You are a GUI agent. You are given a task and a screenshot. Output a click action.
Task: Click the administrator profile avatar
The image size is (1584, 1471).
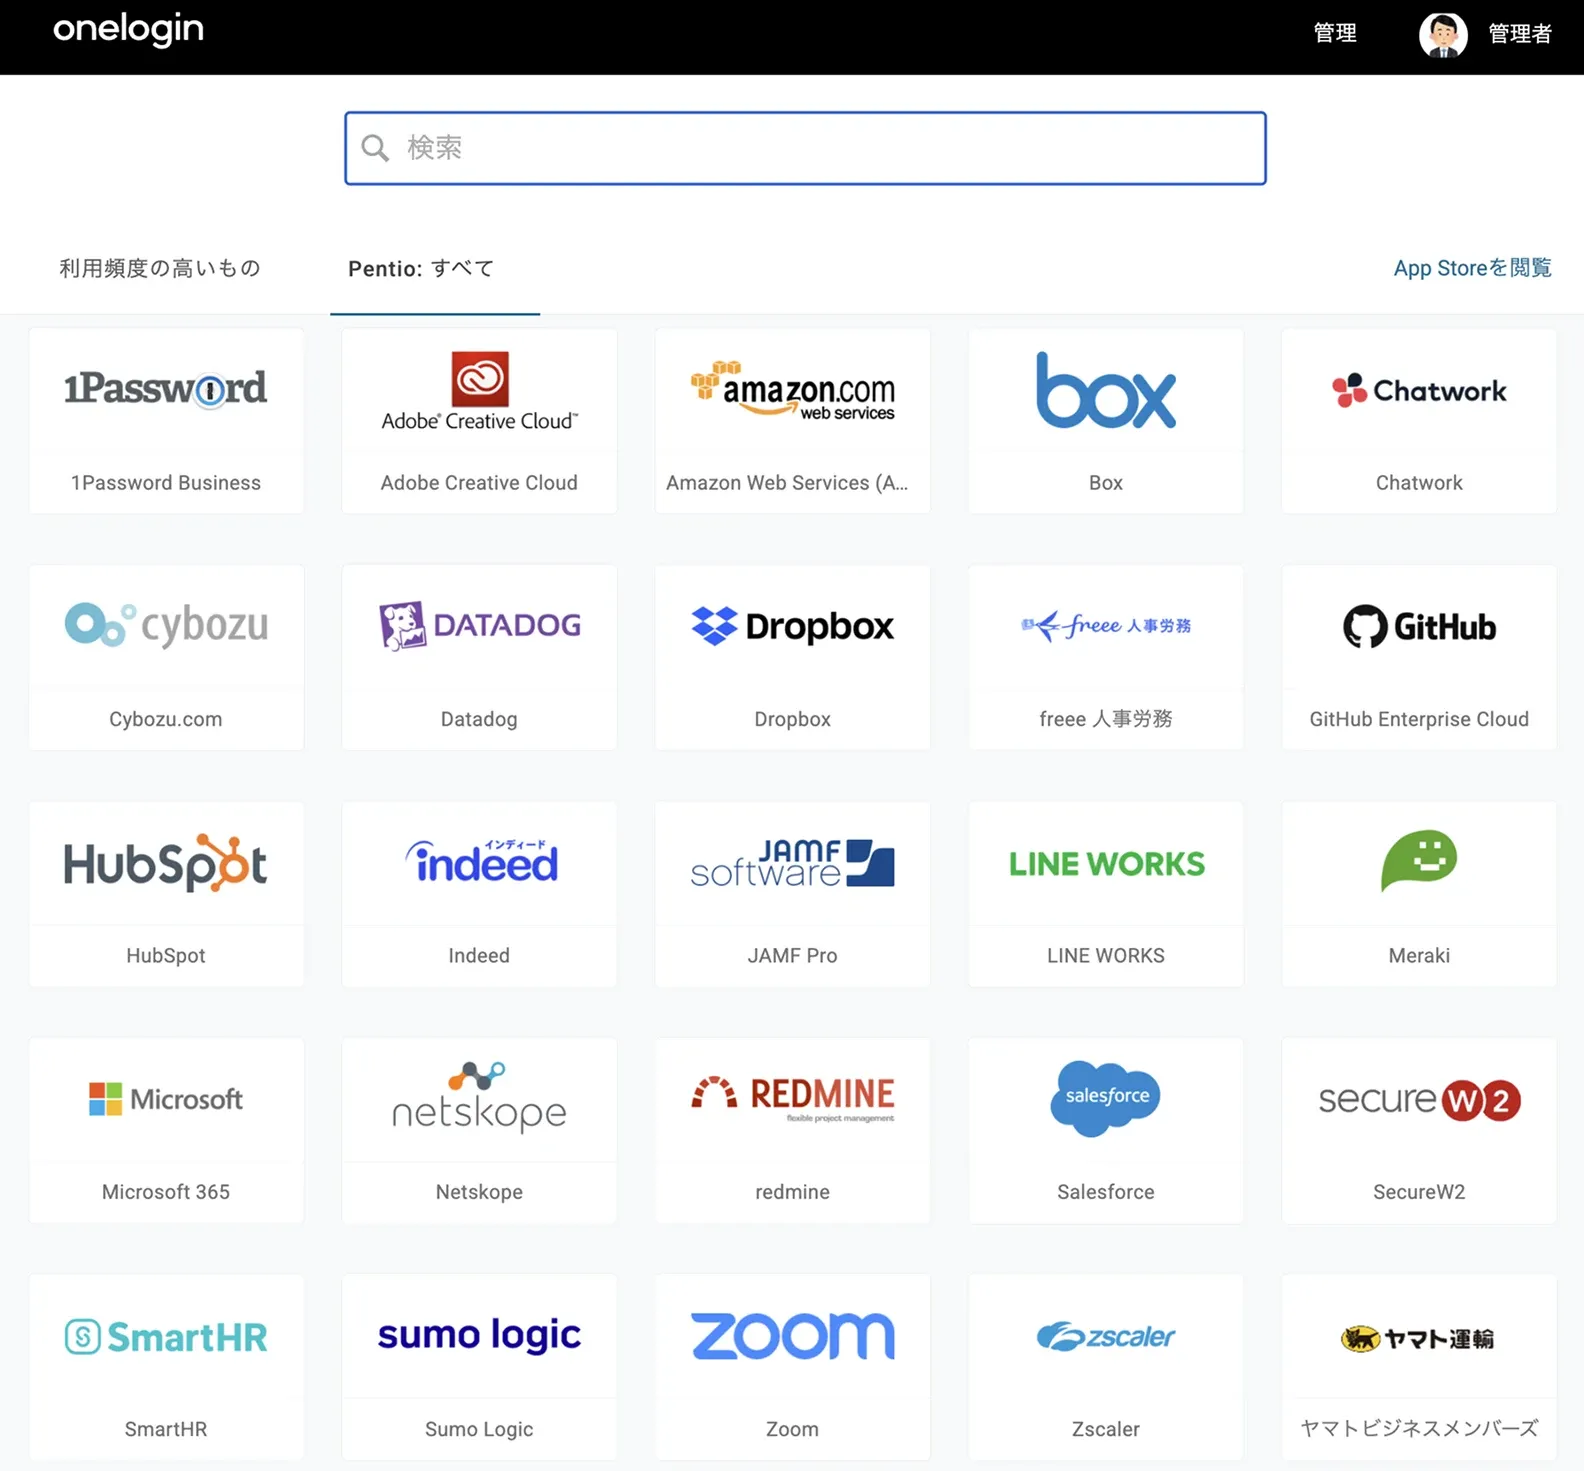[1443, 35]
